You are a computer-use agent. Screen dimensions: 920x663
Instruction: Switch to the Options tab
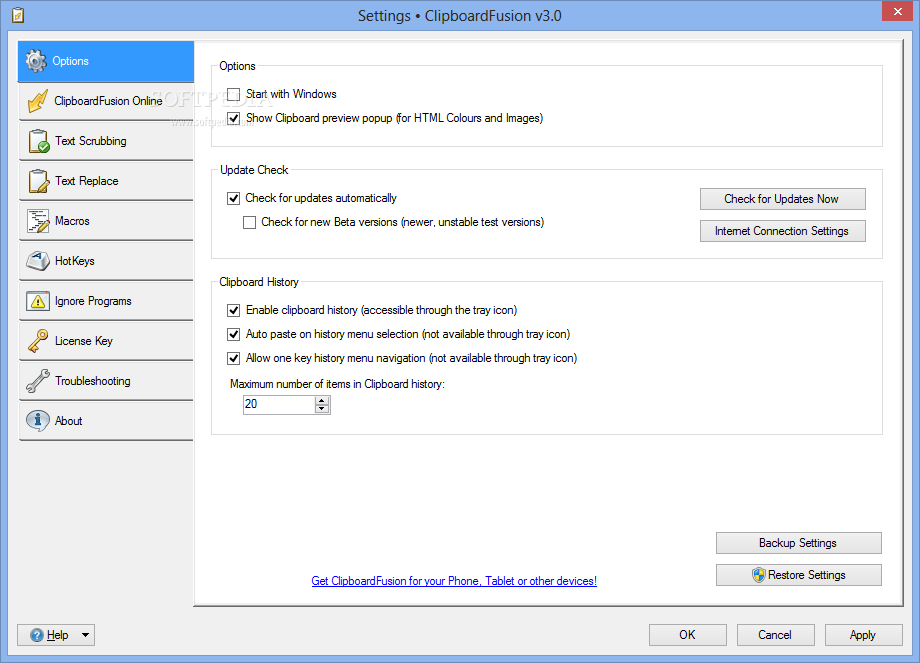pyautogui.click(x=106, y=61)
